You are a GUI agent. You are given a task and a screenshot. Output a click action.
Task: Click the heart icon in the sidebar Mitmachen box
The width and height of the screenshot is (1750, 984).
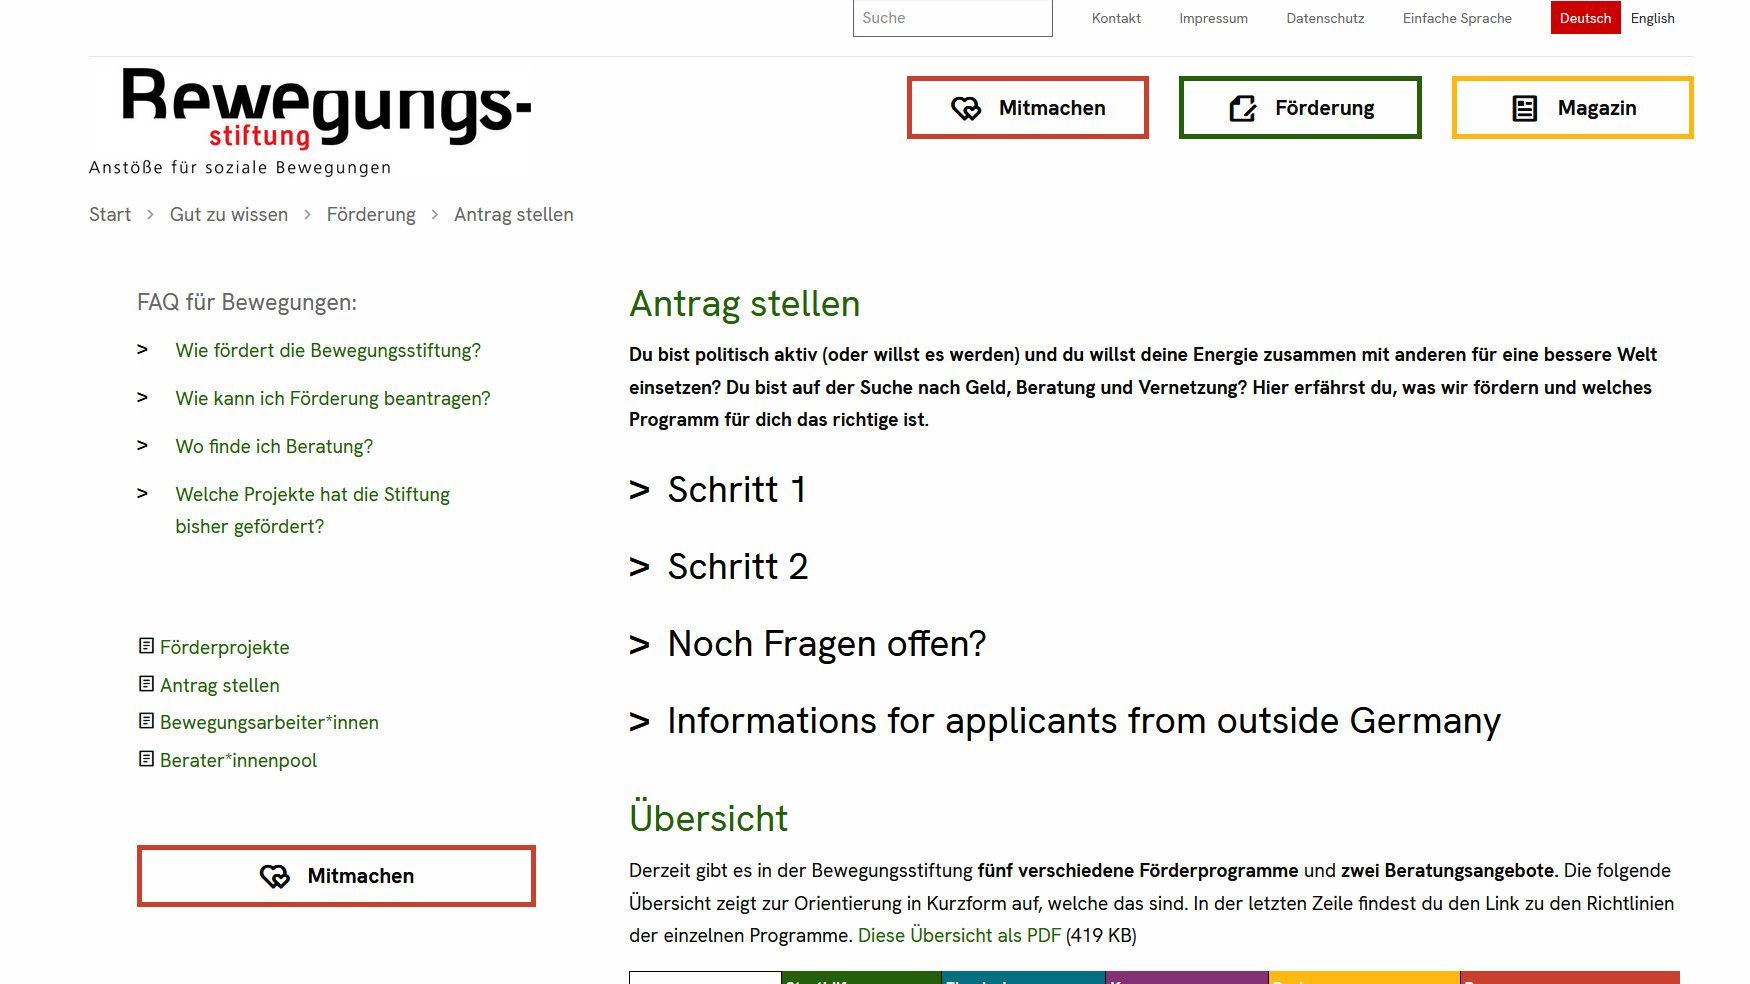click(x=275, y=876)
